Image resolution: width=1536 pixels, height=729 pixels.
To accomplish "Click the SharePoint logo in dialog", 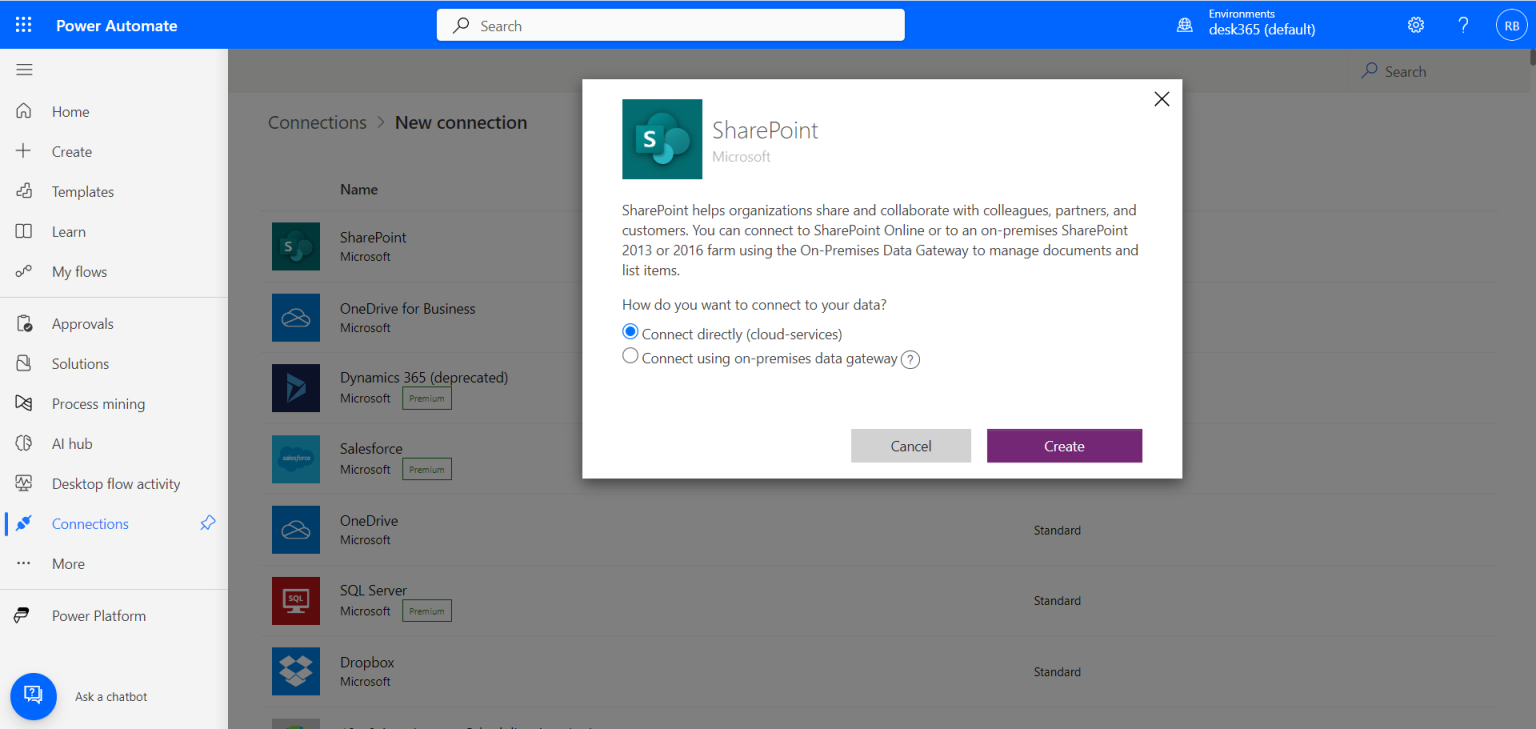I will (662, 139).
